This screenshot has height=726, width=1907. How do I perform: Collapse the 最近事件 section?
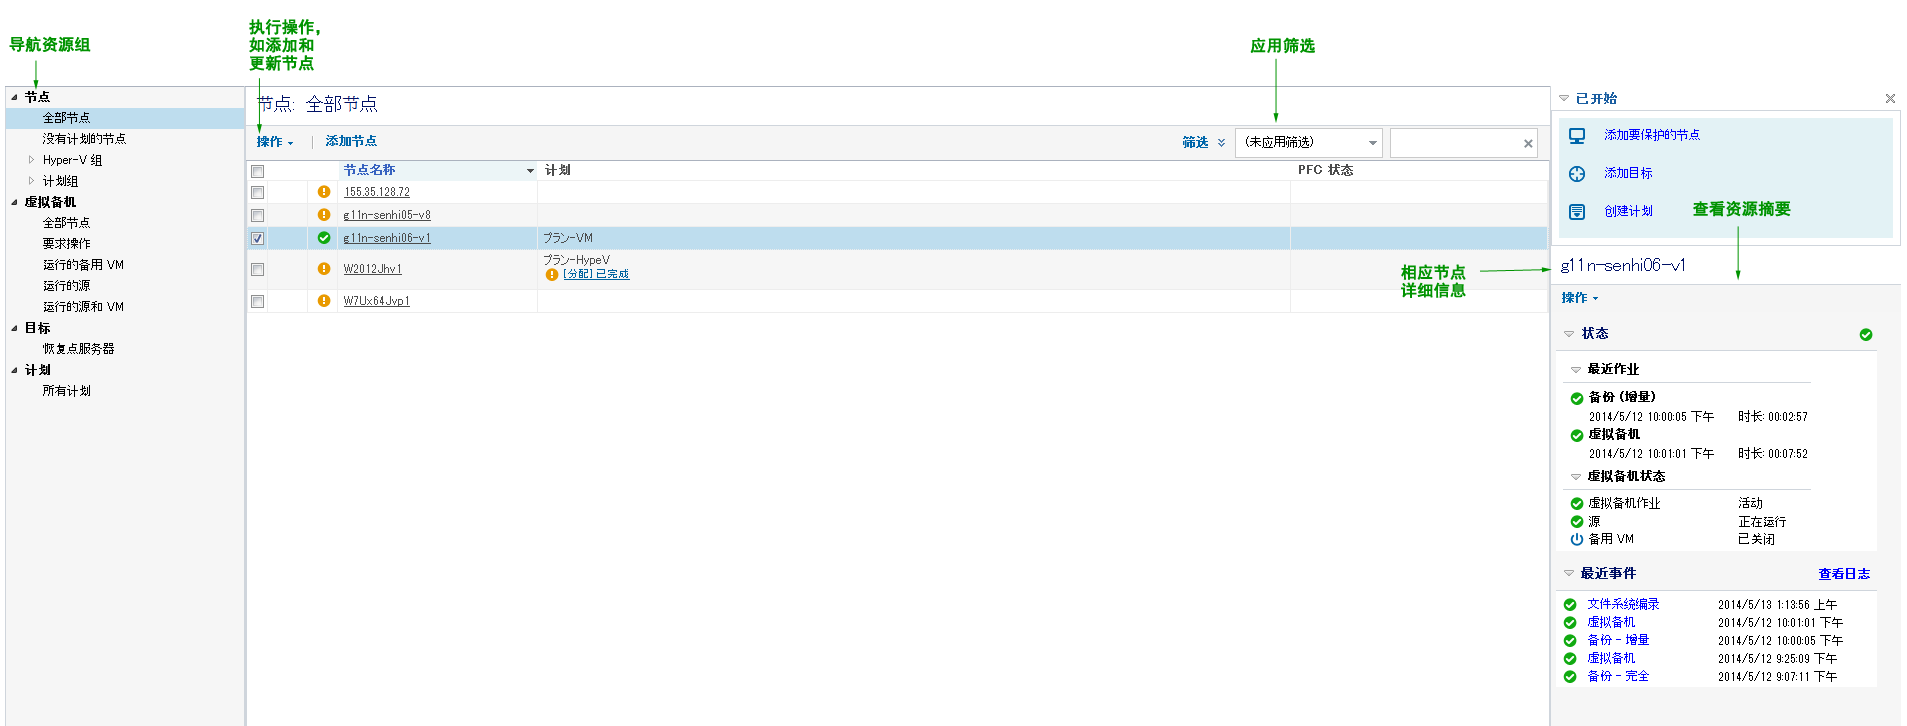point(1569,574)
